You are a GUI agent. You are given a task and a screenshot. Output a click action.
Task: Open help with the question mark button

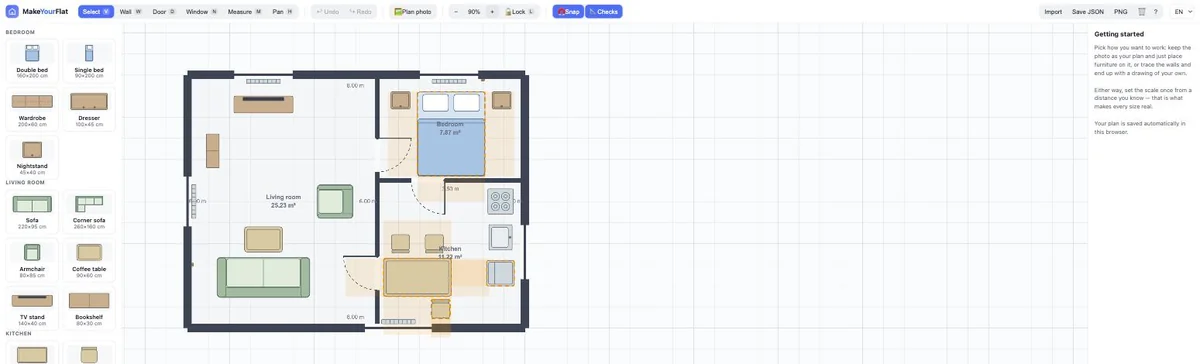coord(1156,12)
